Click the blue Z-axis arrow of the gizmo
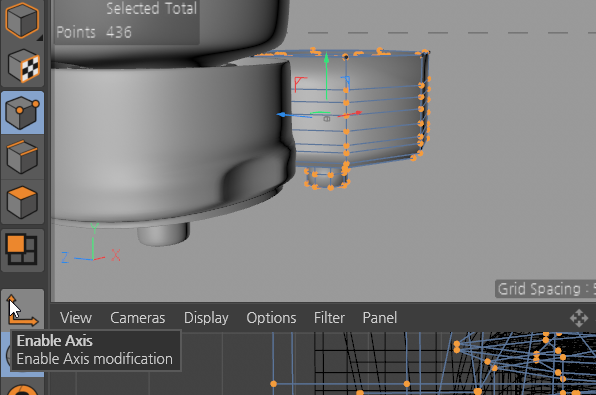The width and height of the screenshot is (596, 395). pos(281,114)
